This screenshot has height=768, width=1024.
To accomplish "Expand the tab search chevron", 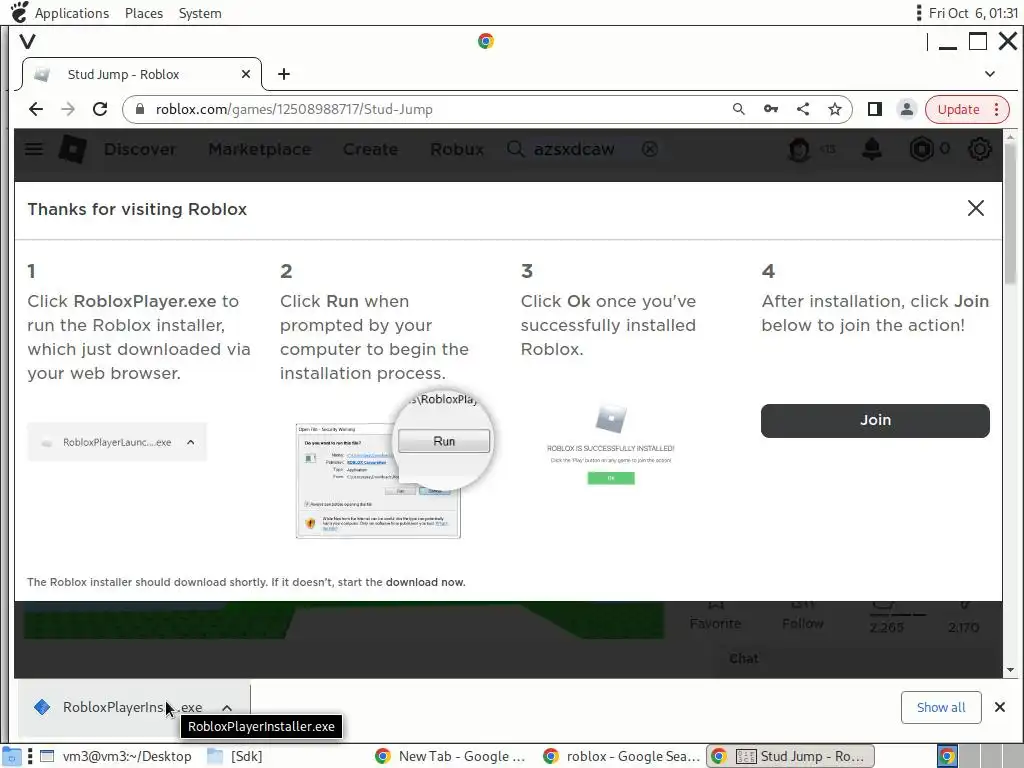I will click(x=990, y=74).
